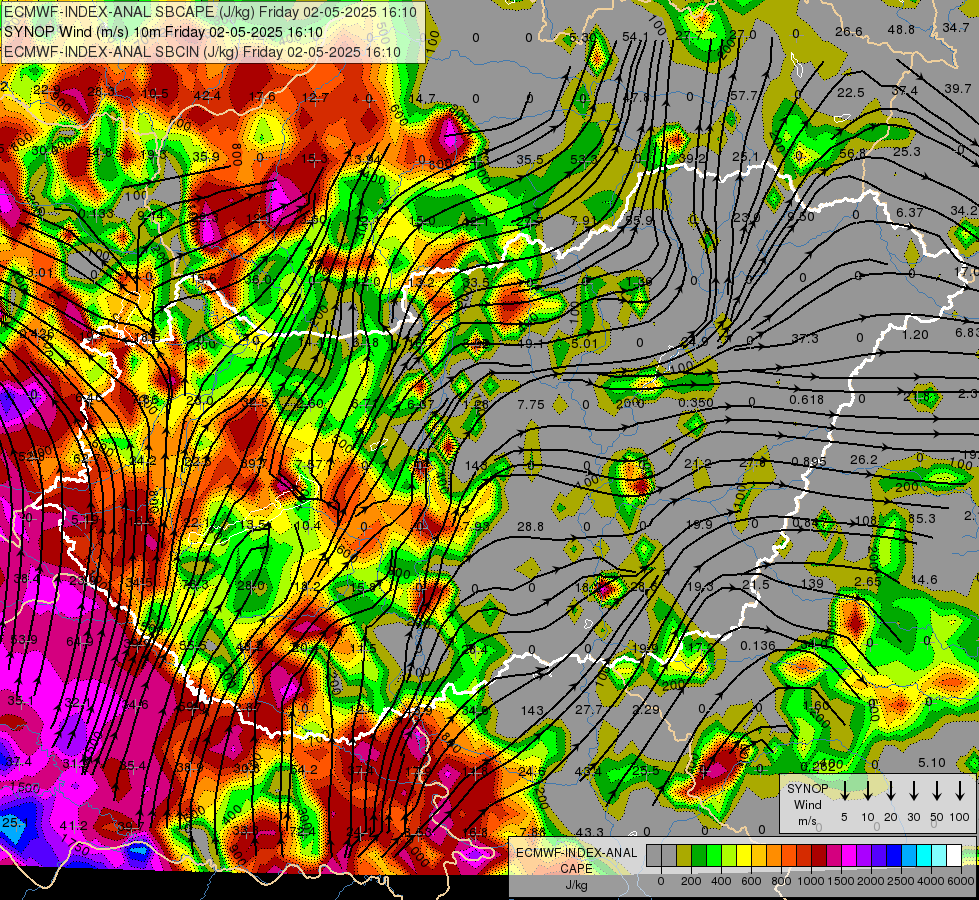The height and width of the screenshot is (900, 979).
Task: Pick the white 6000 J/kg legend swatch
Action: [x=953, y=856]
